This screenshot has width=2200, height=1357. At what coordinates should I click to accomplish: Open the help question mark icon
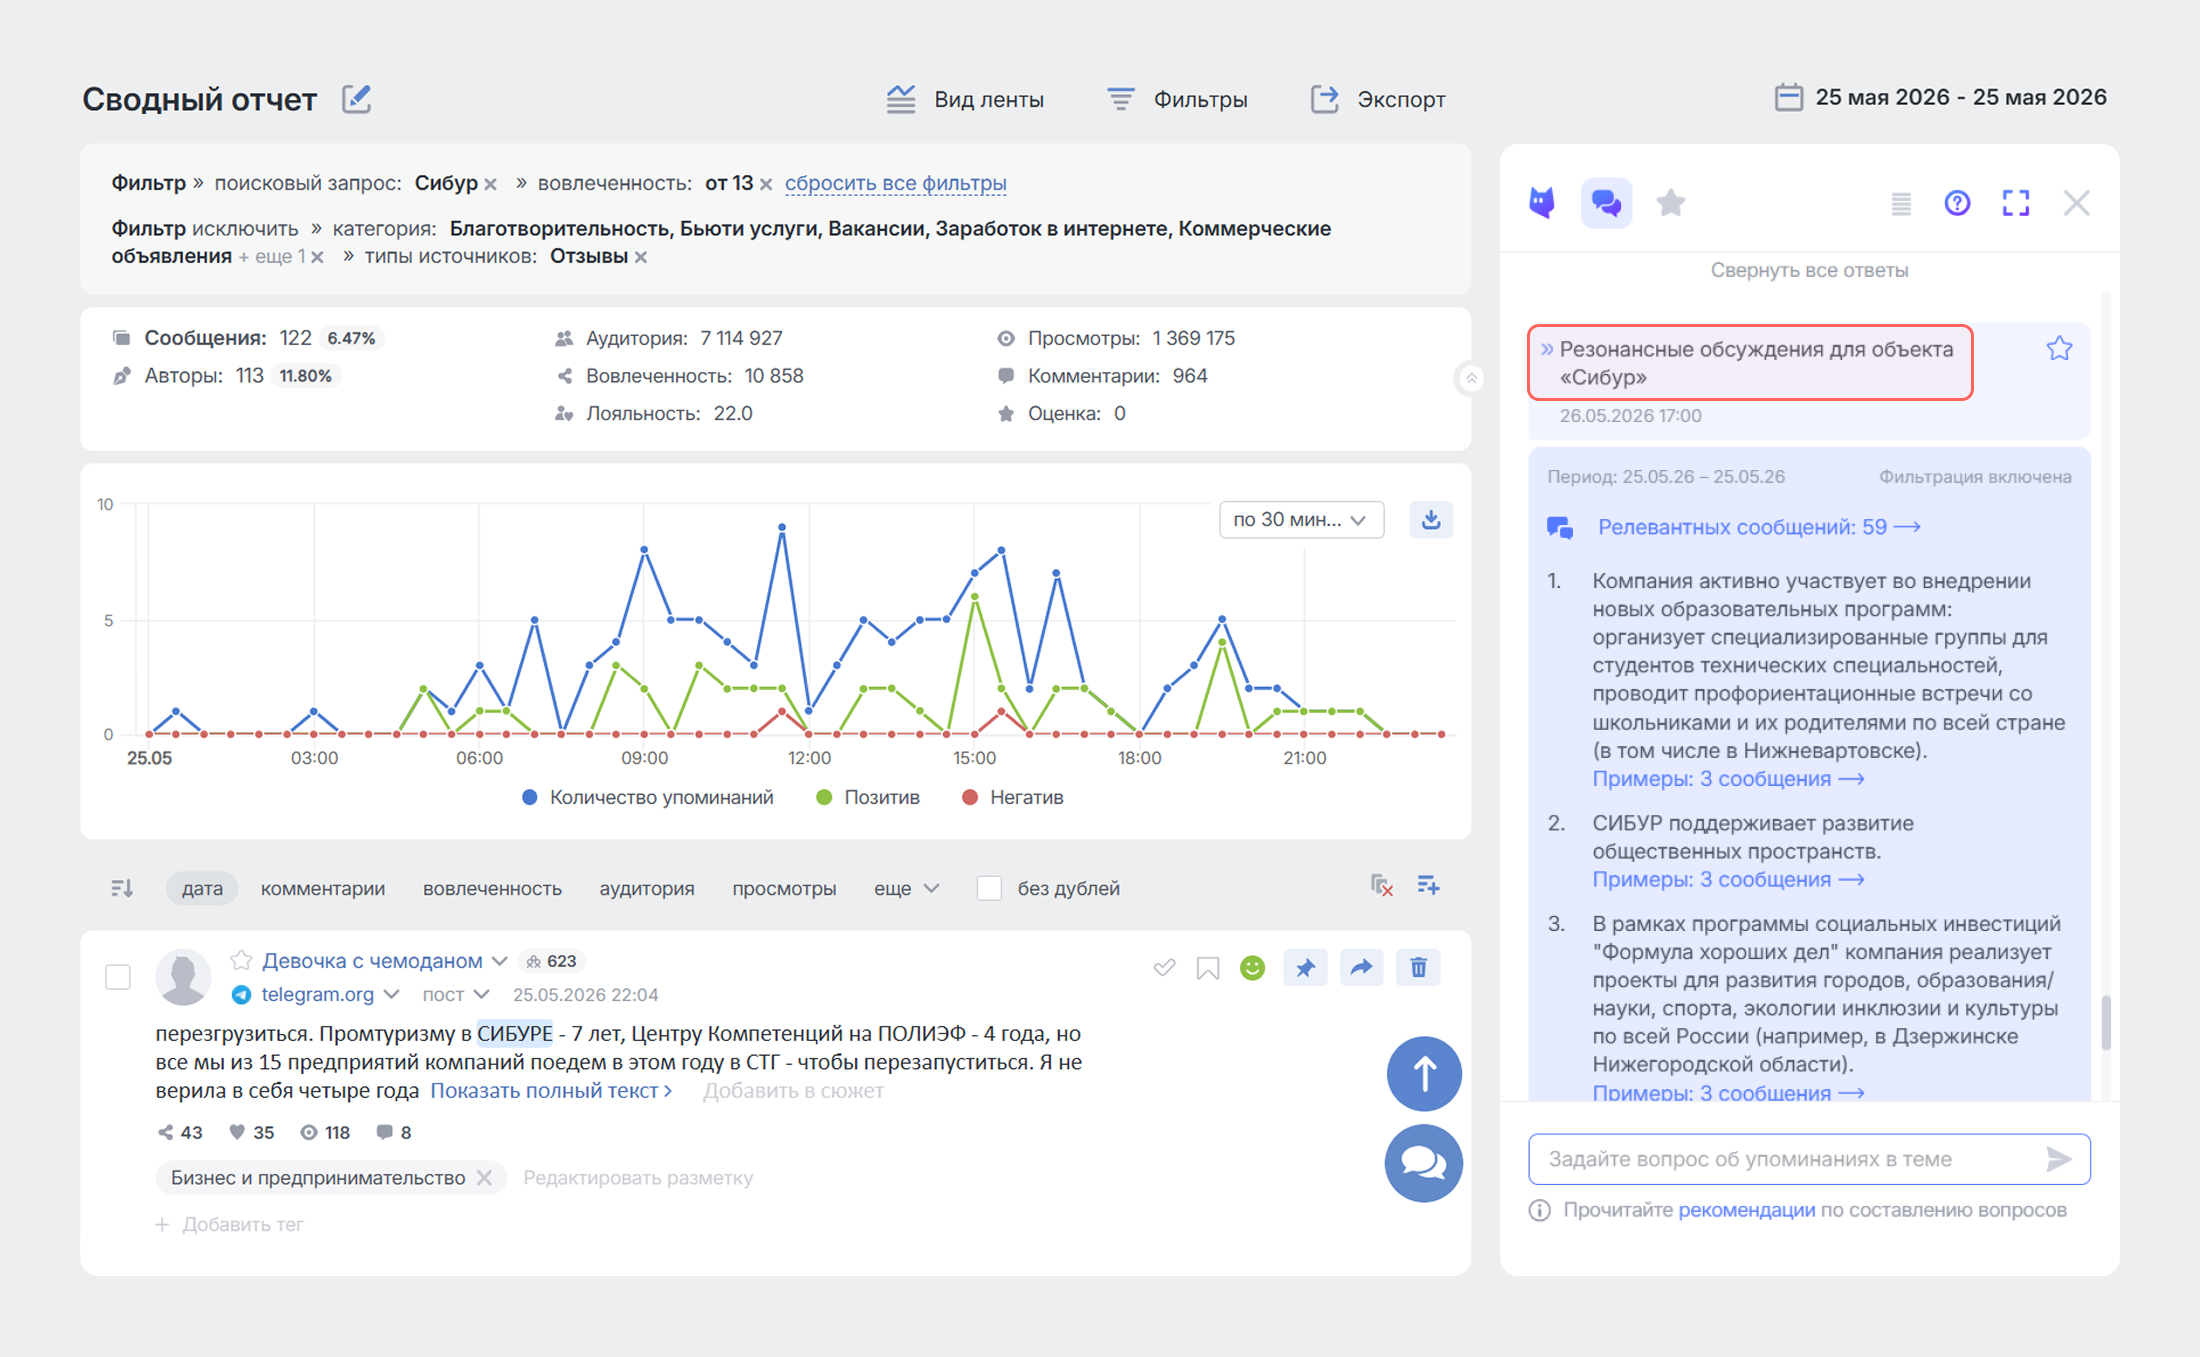coord(1957,203)
